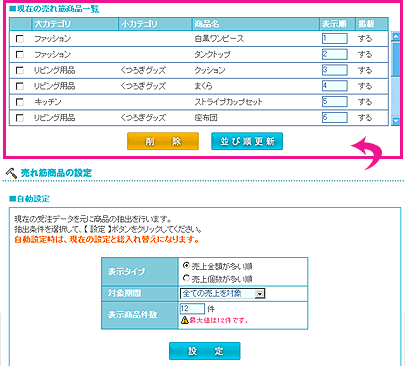Click display order field for 座布団

click(x=335, y=117)
